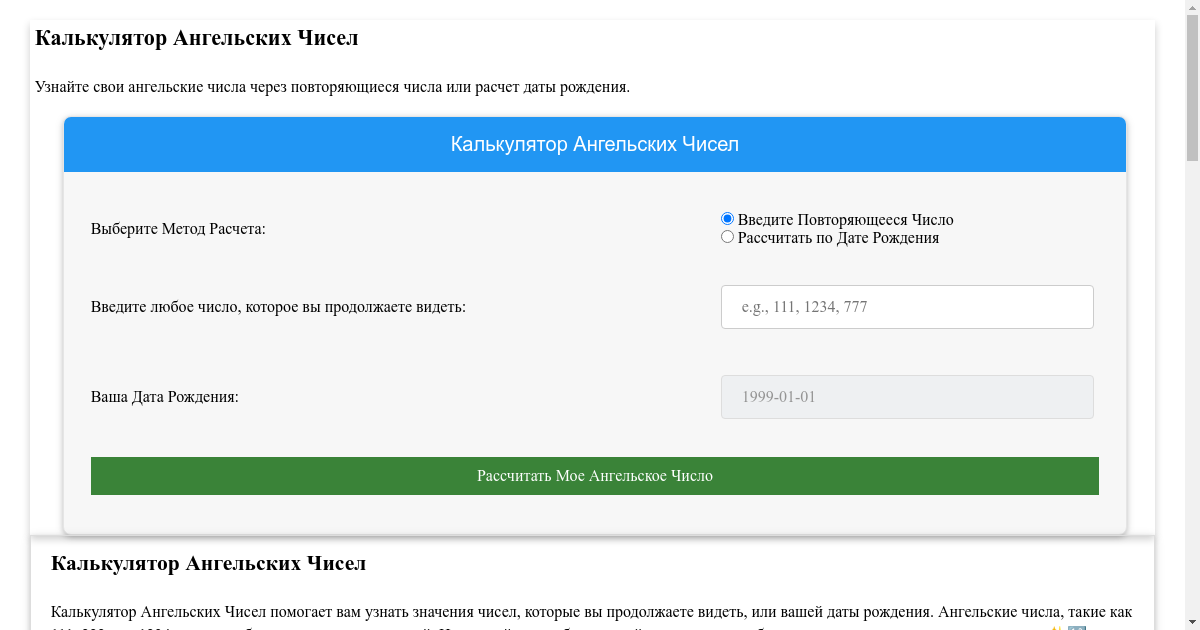Click the 'Ваша Дата Рождения:' label
This screenshot has width=1200, height=630.
click(x=165, y=397)
